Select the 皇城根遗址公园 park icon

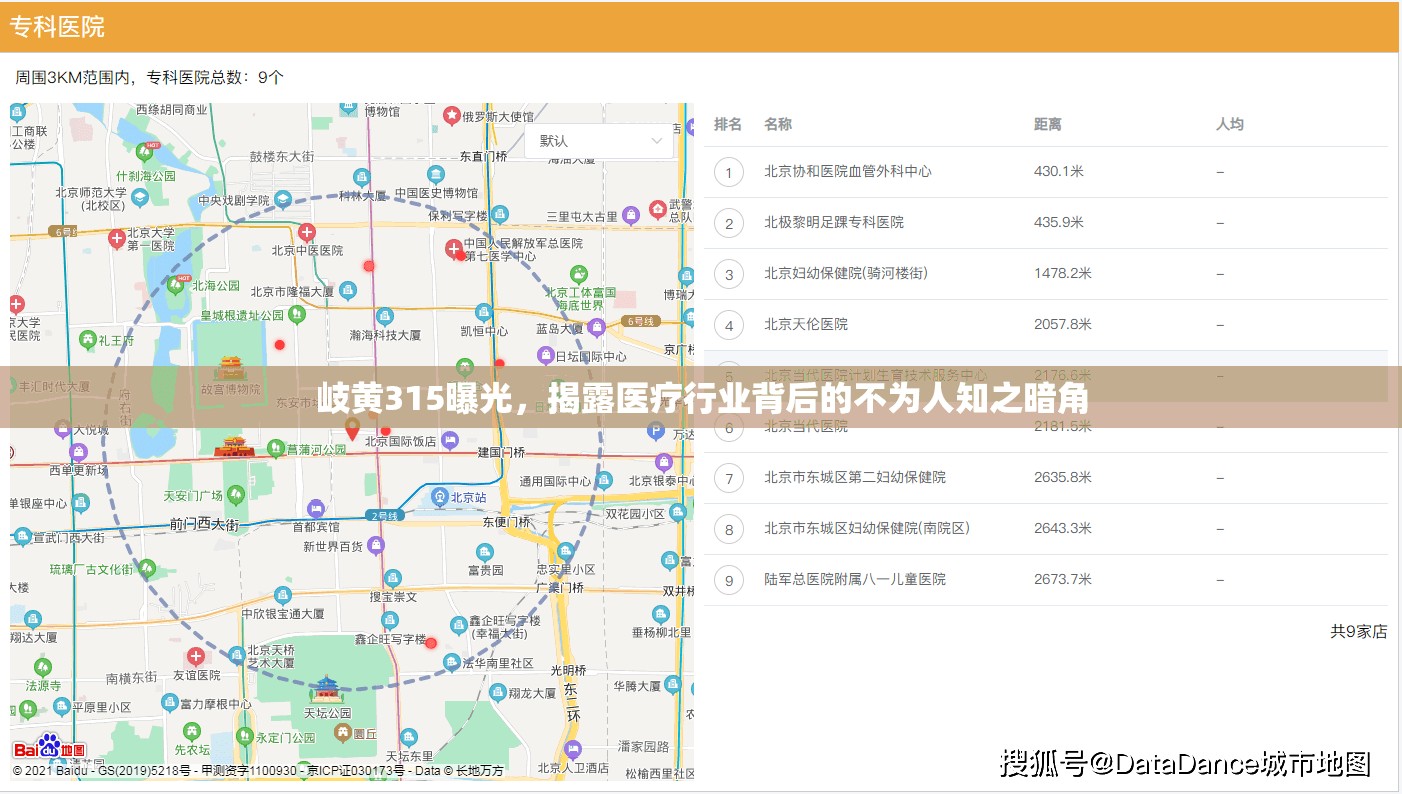tap(296, 314)
